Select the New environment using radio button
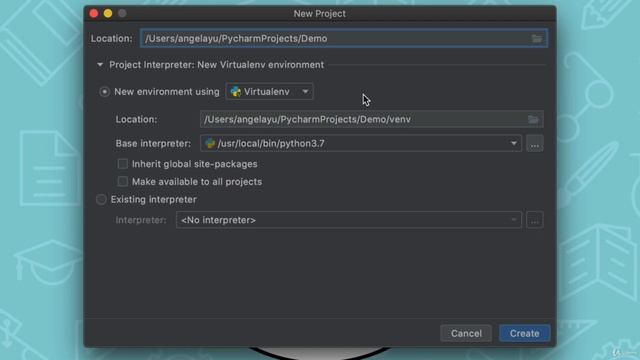Image resolution: width=640 pixels, height=360 pixels. point(104,92)
